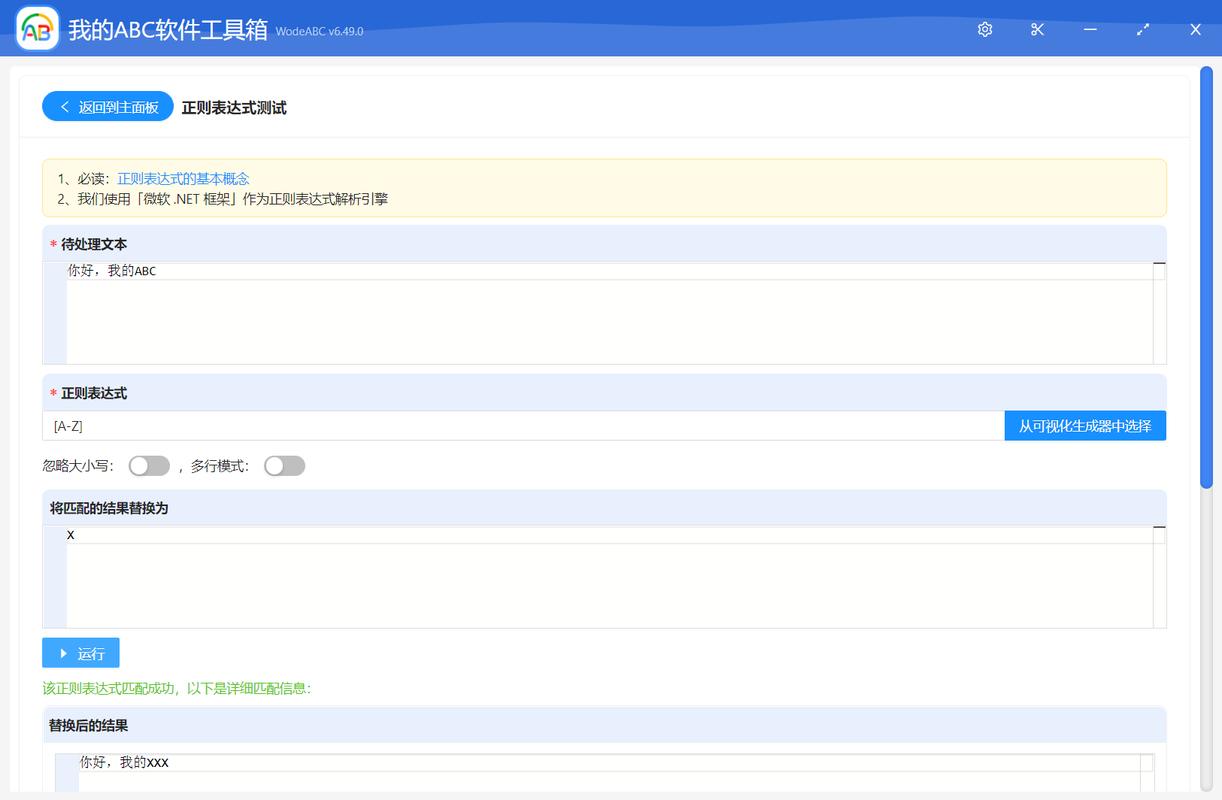Open the 正则表达式的基本概念 link

(183, 178)
